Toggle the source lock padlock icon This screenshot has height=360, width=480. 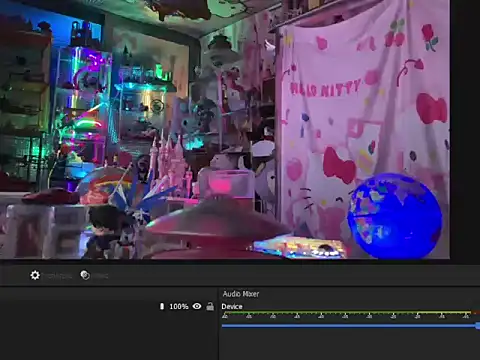click(x=210, y=306)
